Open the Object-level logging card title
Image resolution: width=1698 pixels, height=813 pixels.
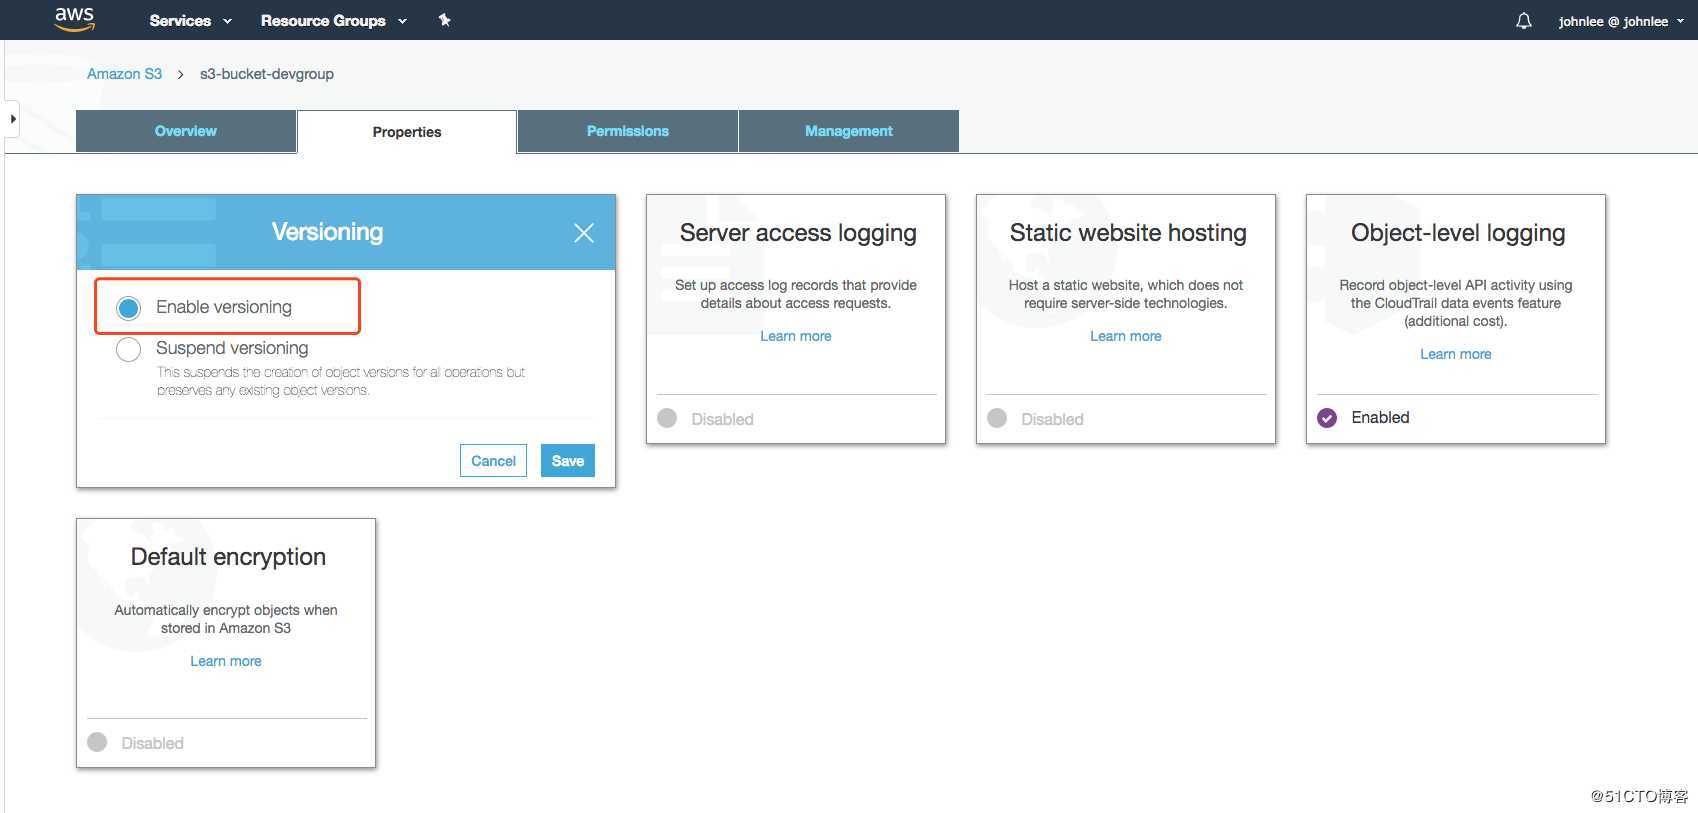click(x=1458, y=233)
